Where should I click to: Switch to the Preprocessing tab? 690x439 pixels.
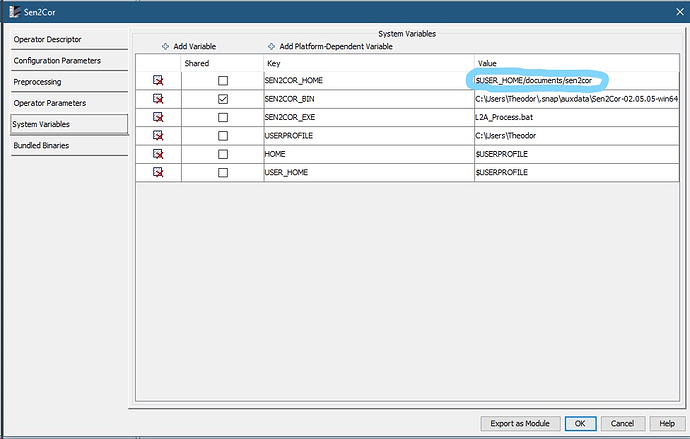(x=70, y=82)
